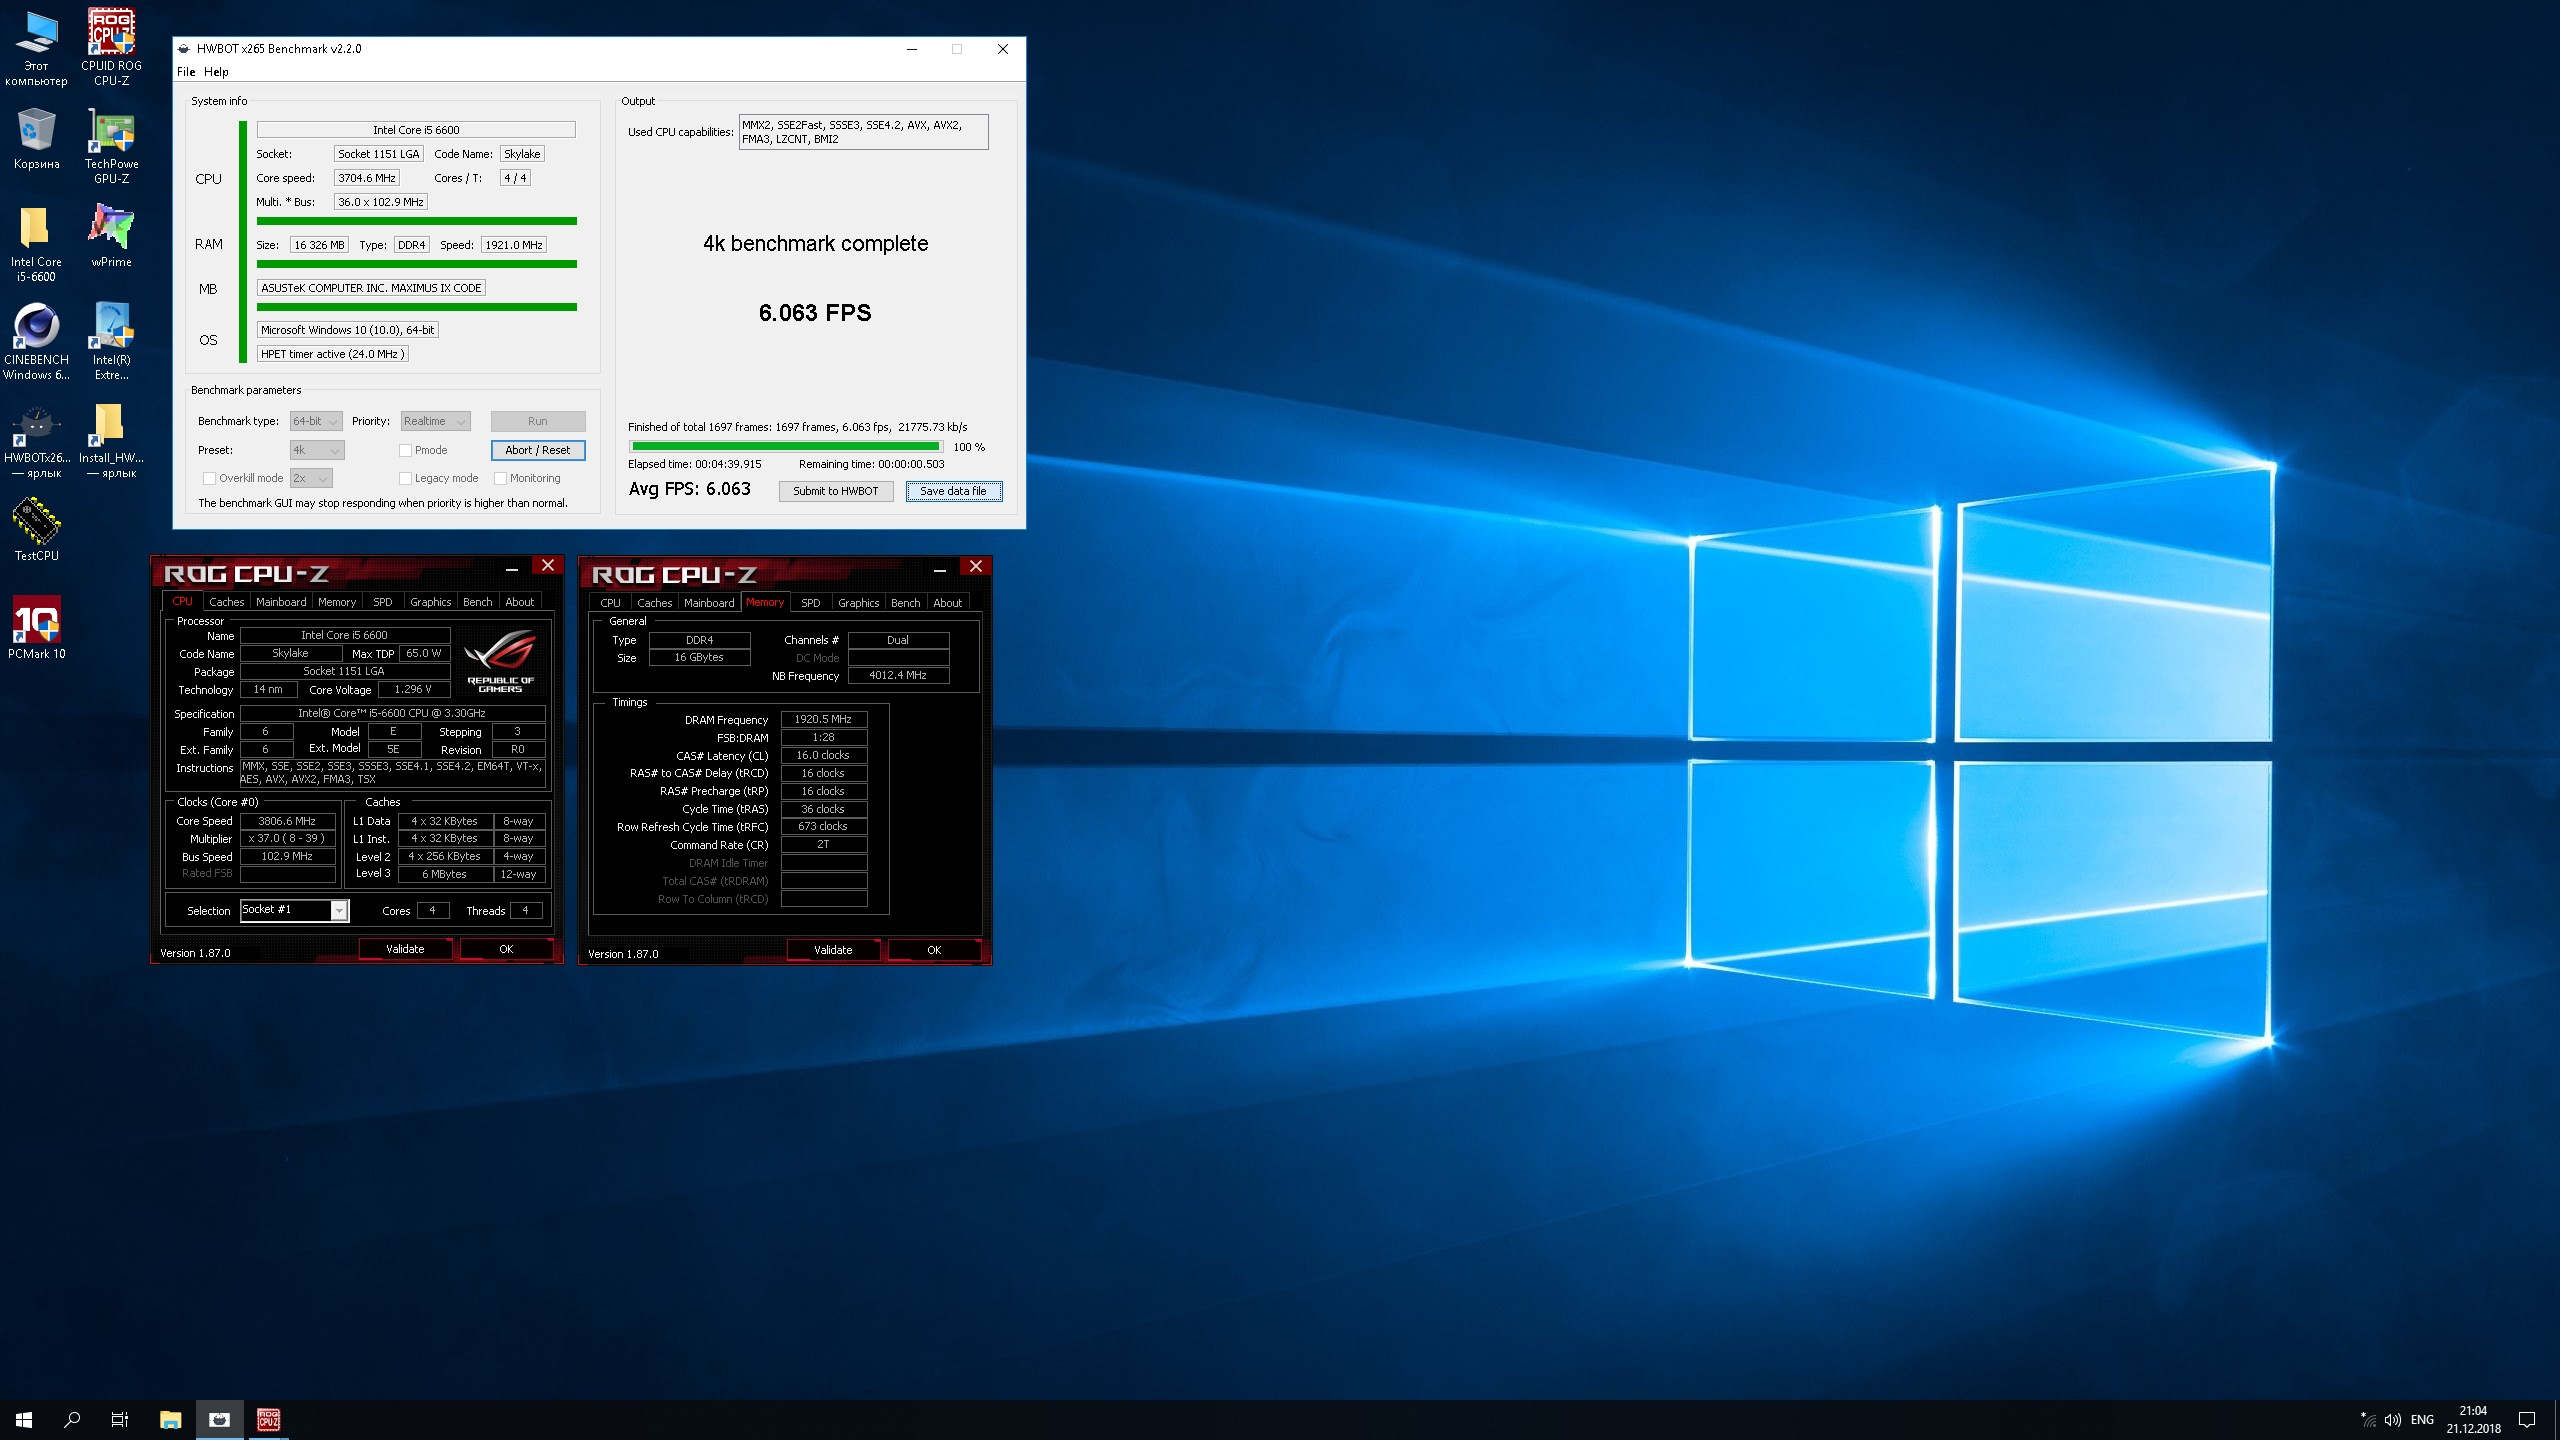Viewport: 2560px width, 1440px height.
Task: Click Validate in right CPU-Z Memory window
Action: (x=833, y=950)
